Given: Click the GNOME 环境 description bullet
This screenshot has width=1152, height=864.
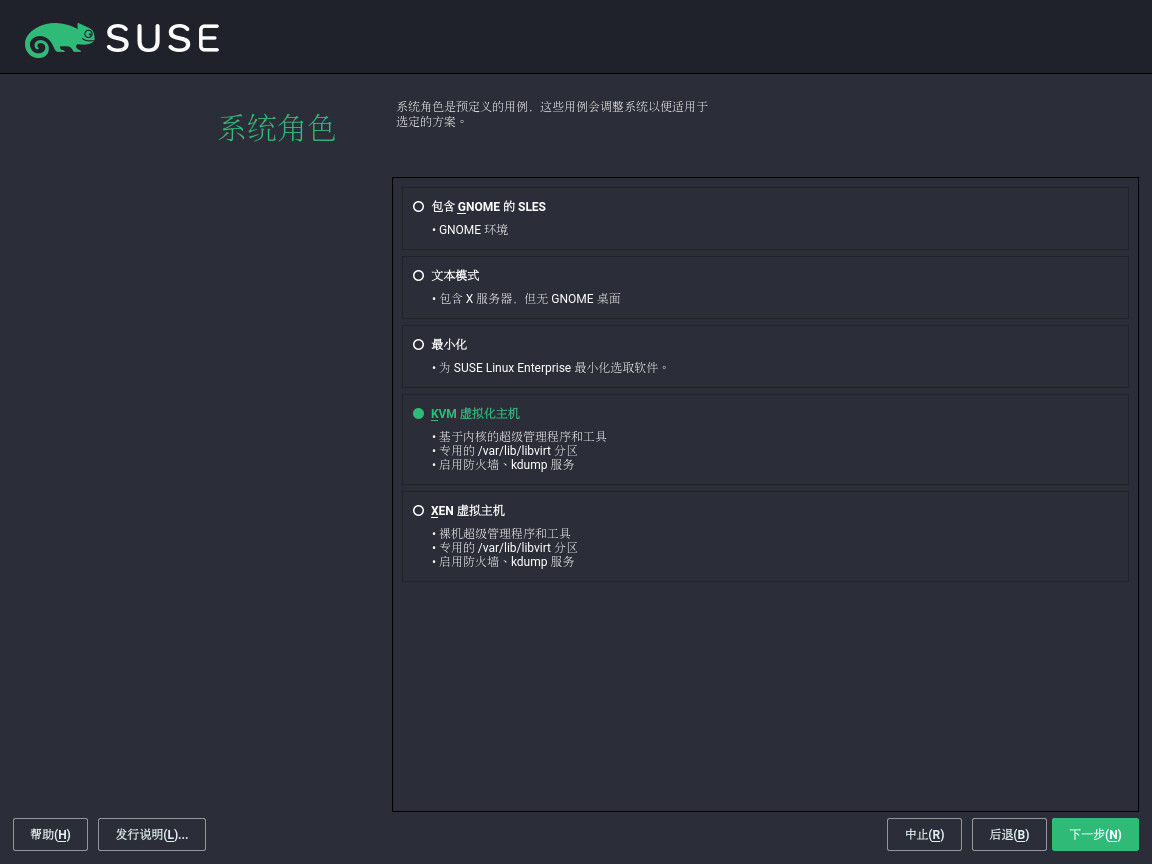Looking at the screenshot, I should (x=473, y=230).
